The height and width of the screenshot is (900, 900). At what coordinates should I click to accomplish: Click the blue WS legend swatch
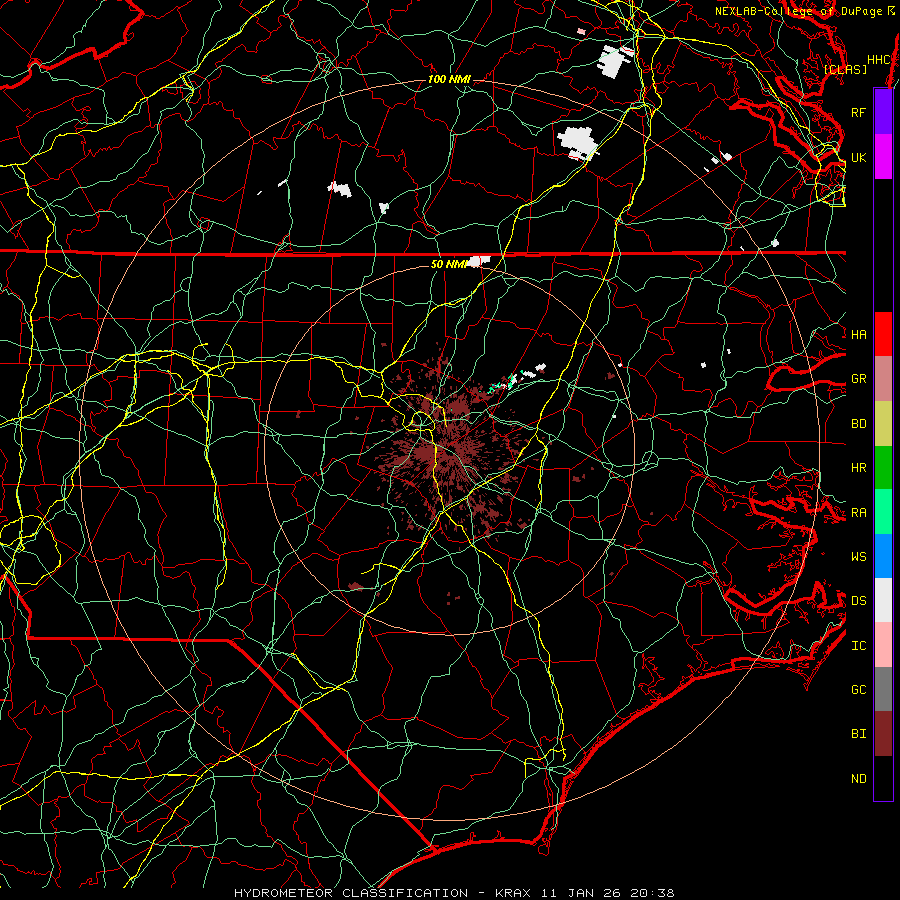click(x=883, y=556)
